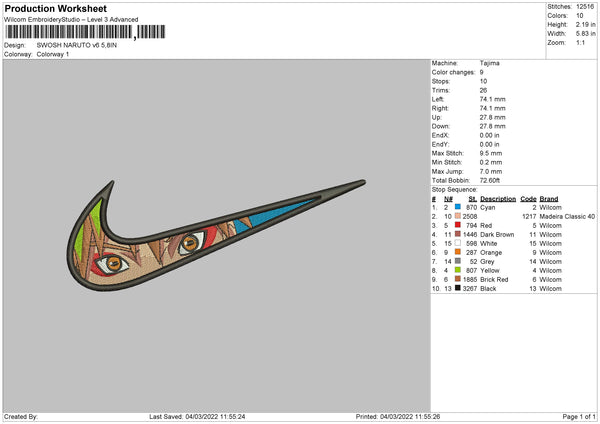Click the Madeira Classic 40 peach swatch
Screen dimensions: 600x424
coord(458,216)
